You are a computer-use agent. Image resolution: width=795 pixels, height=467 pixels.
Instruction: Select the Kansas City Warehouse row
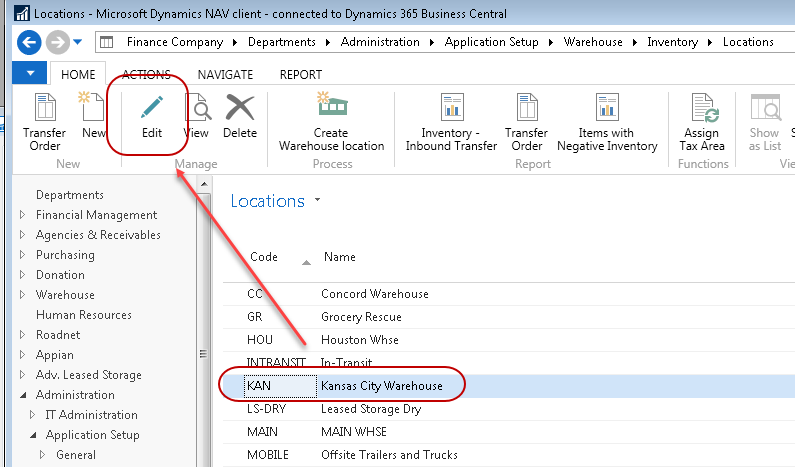(381, 385)
